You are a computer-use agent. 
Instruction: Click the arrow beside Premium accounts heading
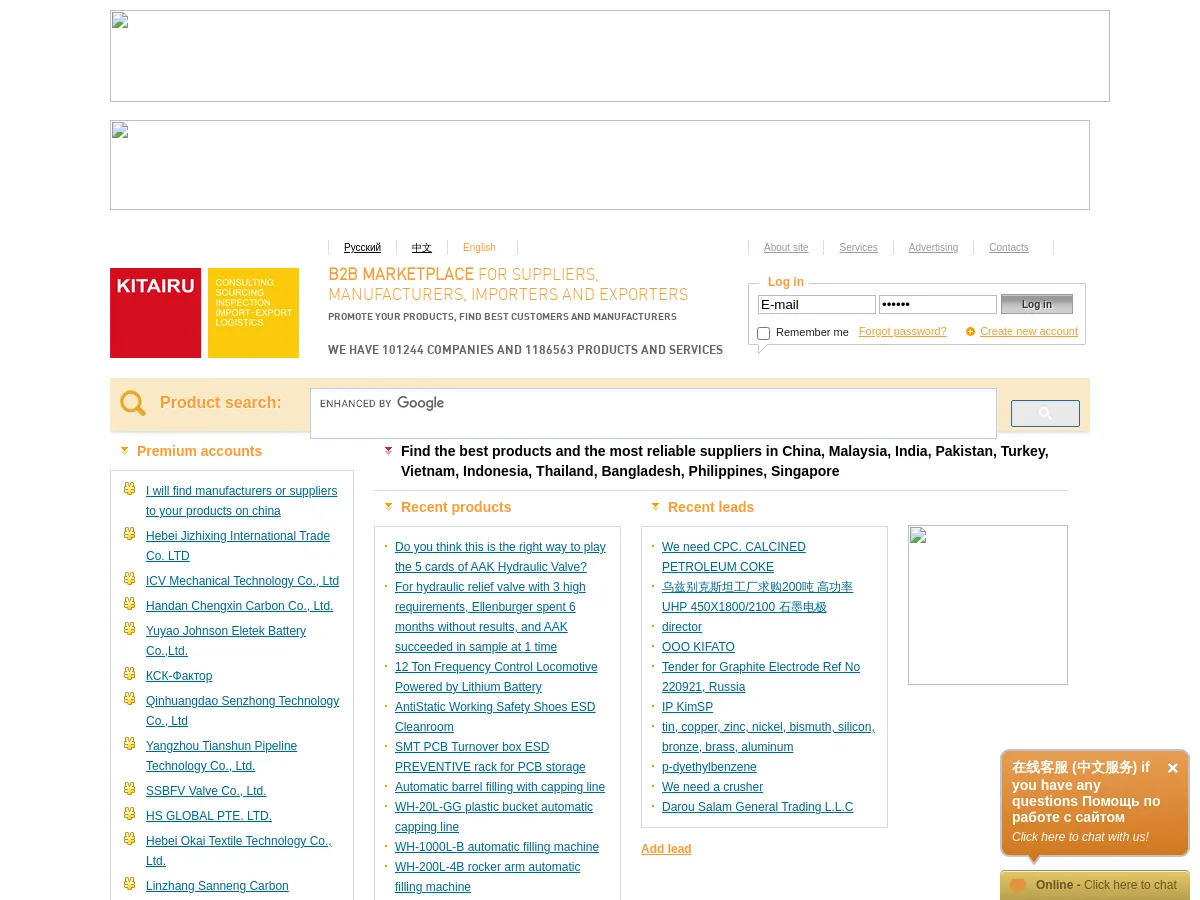(125, 451)
